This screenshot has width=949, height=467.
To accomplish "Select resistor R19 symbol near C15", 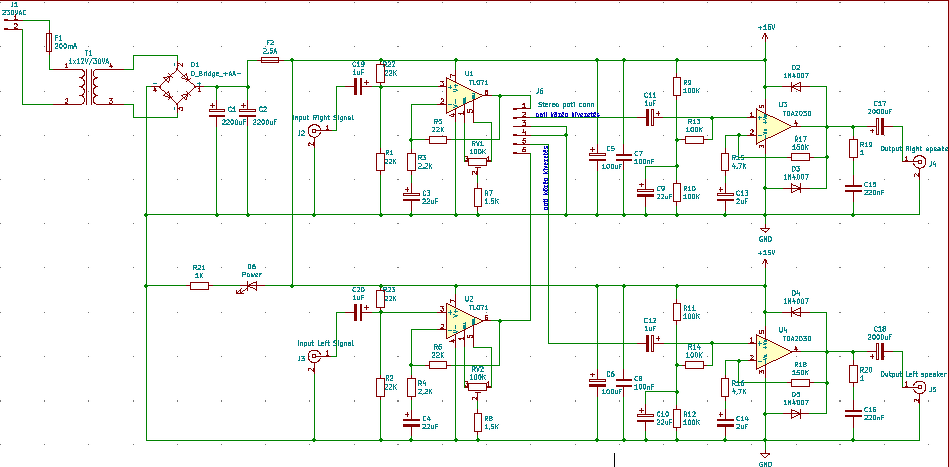I will tap(853, 148).
